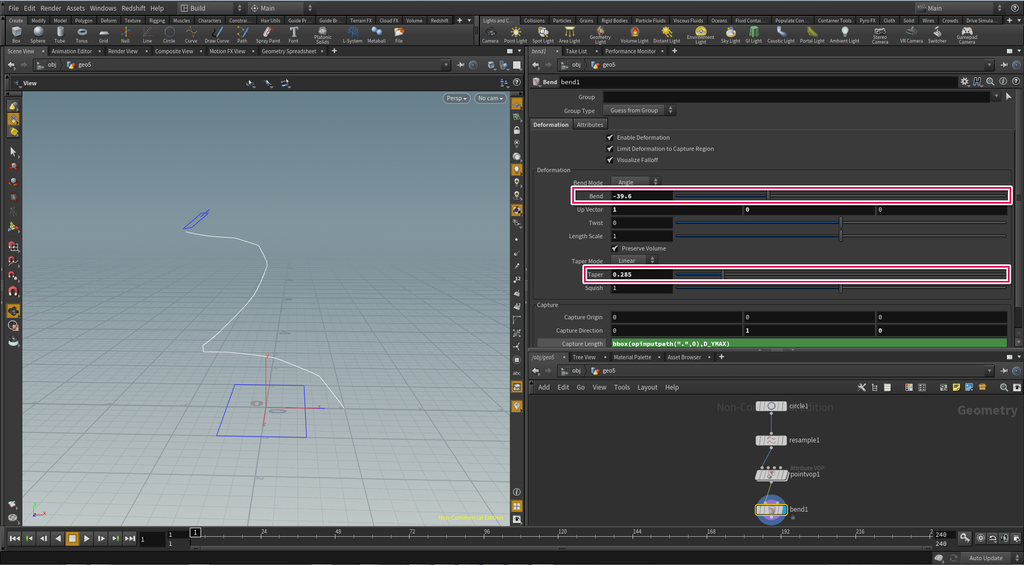Add a Point Light from shelf

[516, 35]
